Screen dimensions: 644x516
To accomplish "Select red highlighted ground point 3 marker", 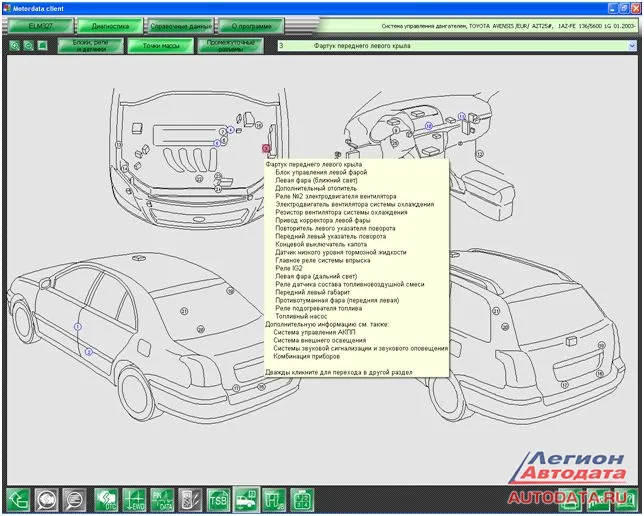I will (266, 148).
